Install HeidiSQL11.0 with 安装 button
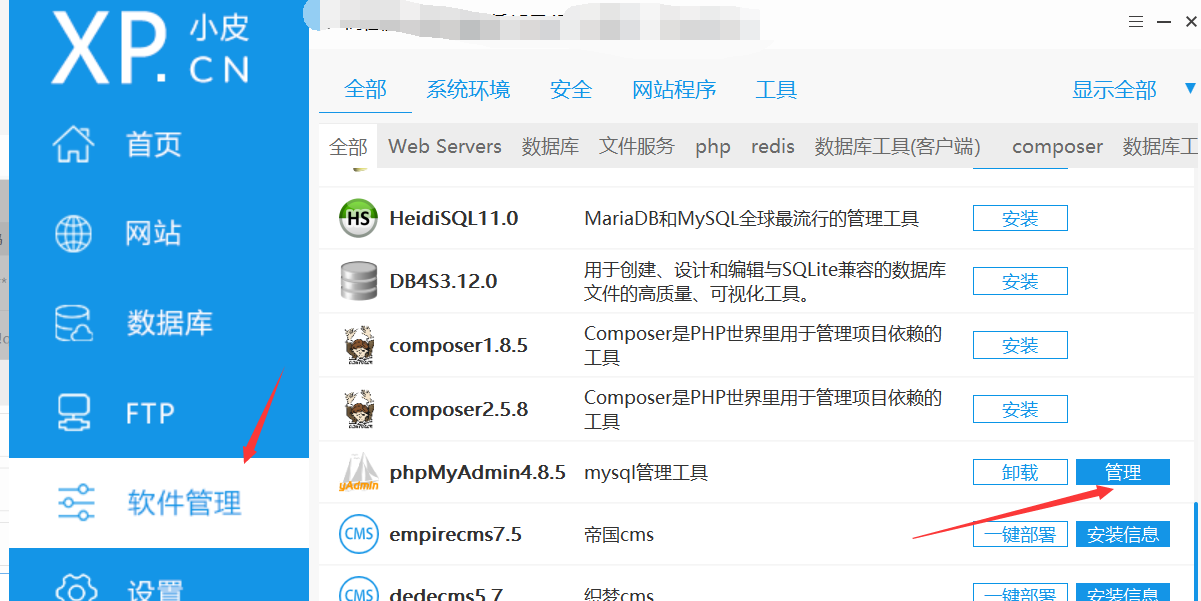Screen dimensions: 1201x601 pos(1020,218)
